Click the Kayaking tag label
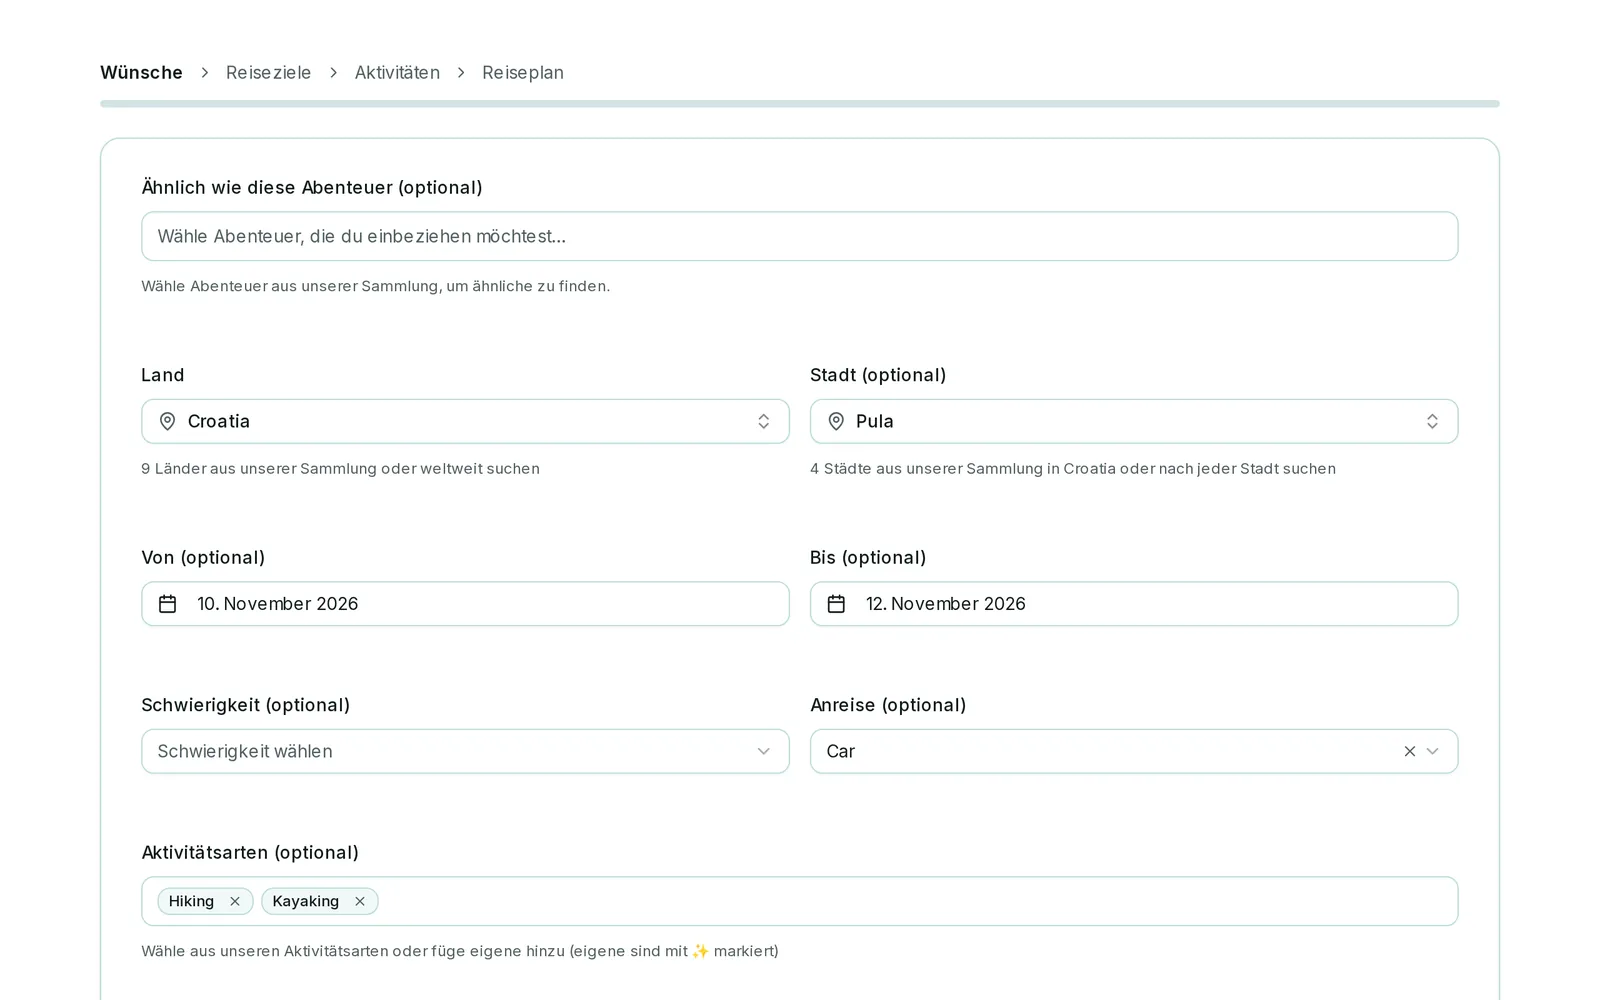The image size is (1600, 1000). tap(306, 901)
